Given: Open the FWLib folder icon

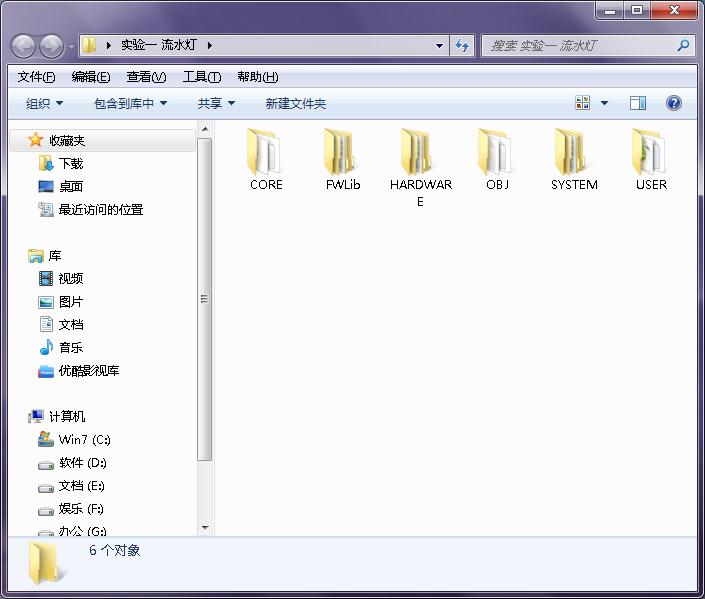Looking at the screenshot, I should click(340, 152).
